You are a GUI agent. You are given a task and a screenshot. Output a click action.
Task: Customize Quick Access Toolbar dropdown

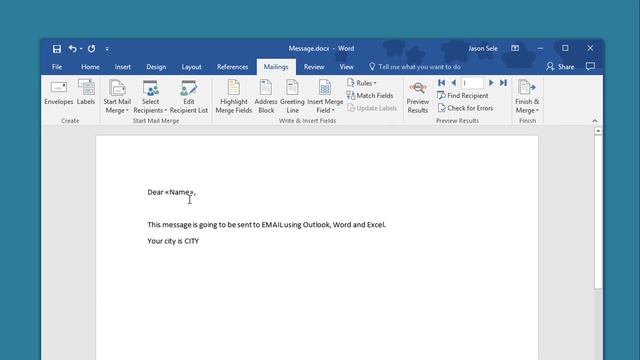point(107,49)
